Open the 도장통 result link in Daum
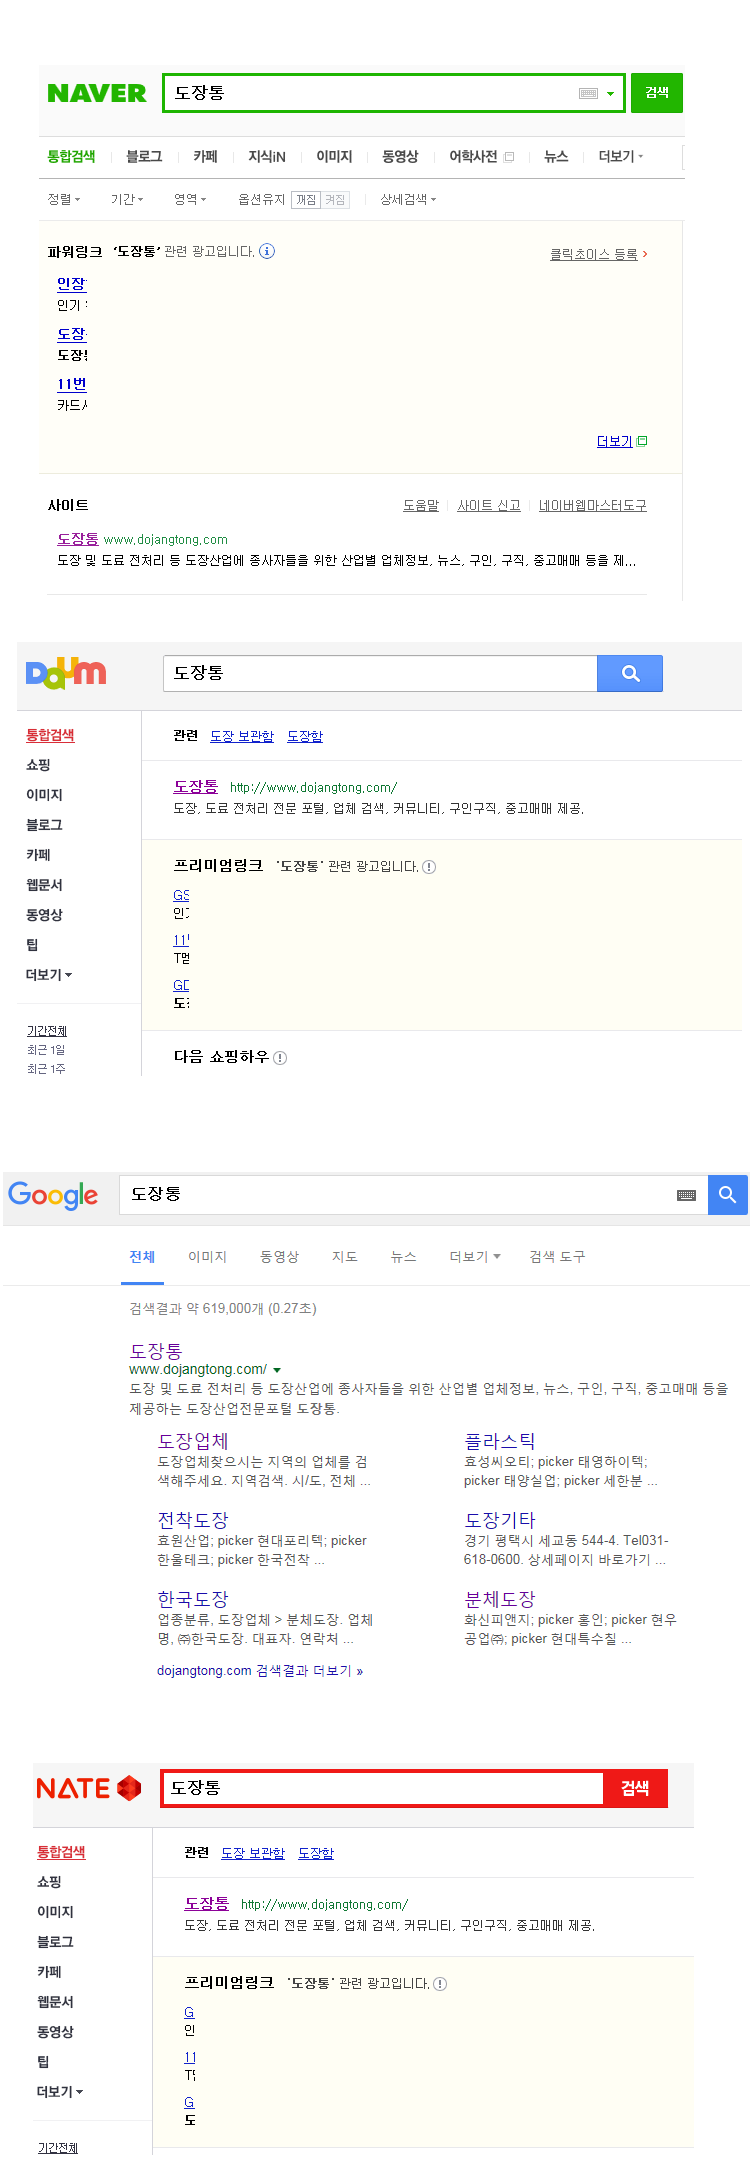 coord(196,787)
